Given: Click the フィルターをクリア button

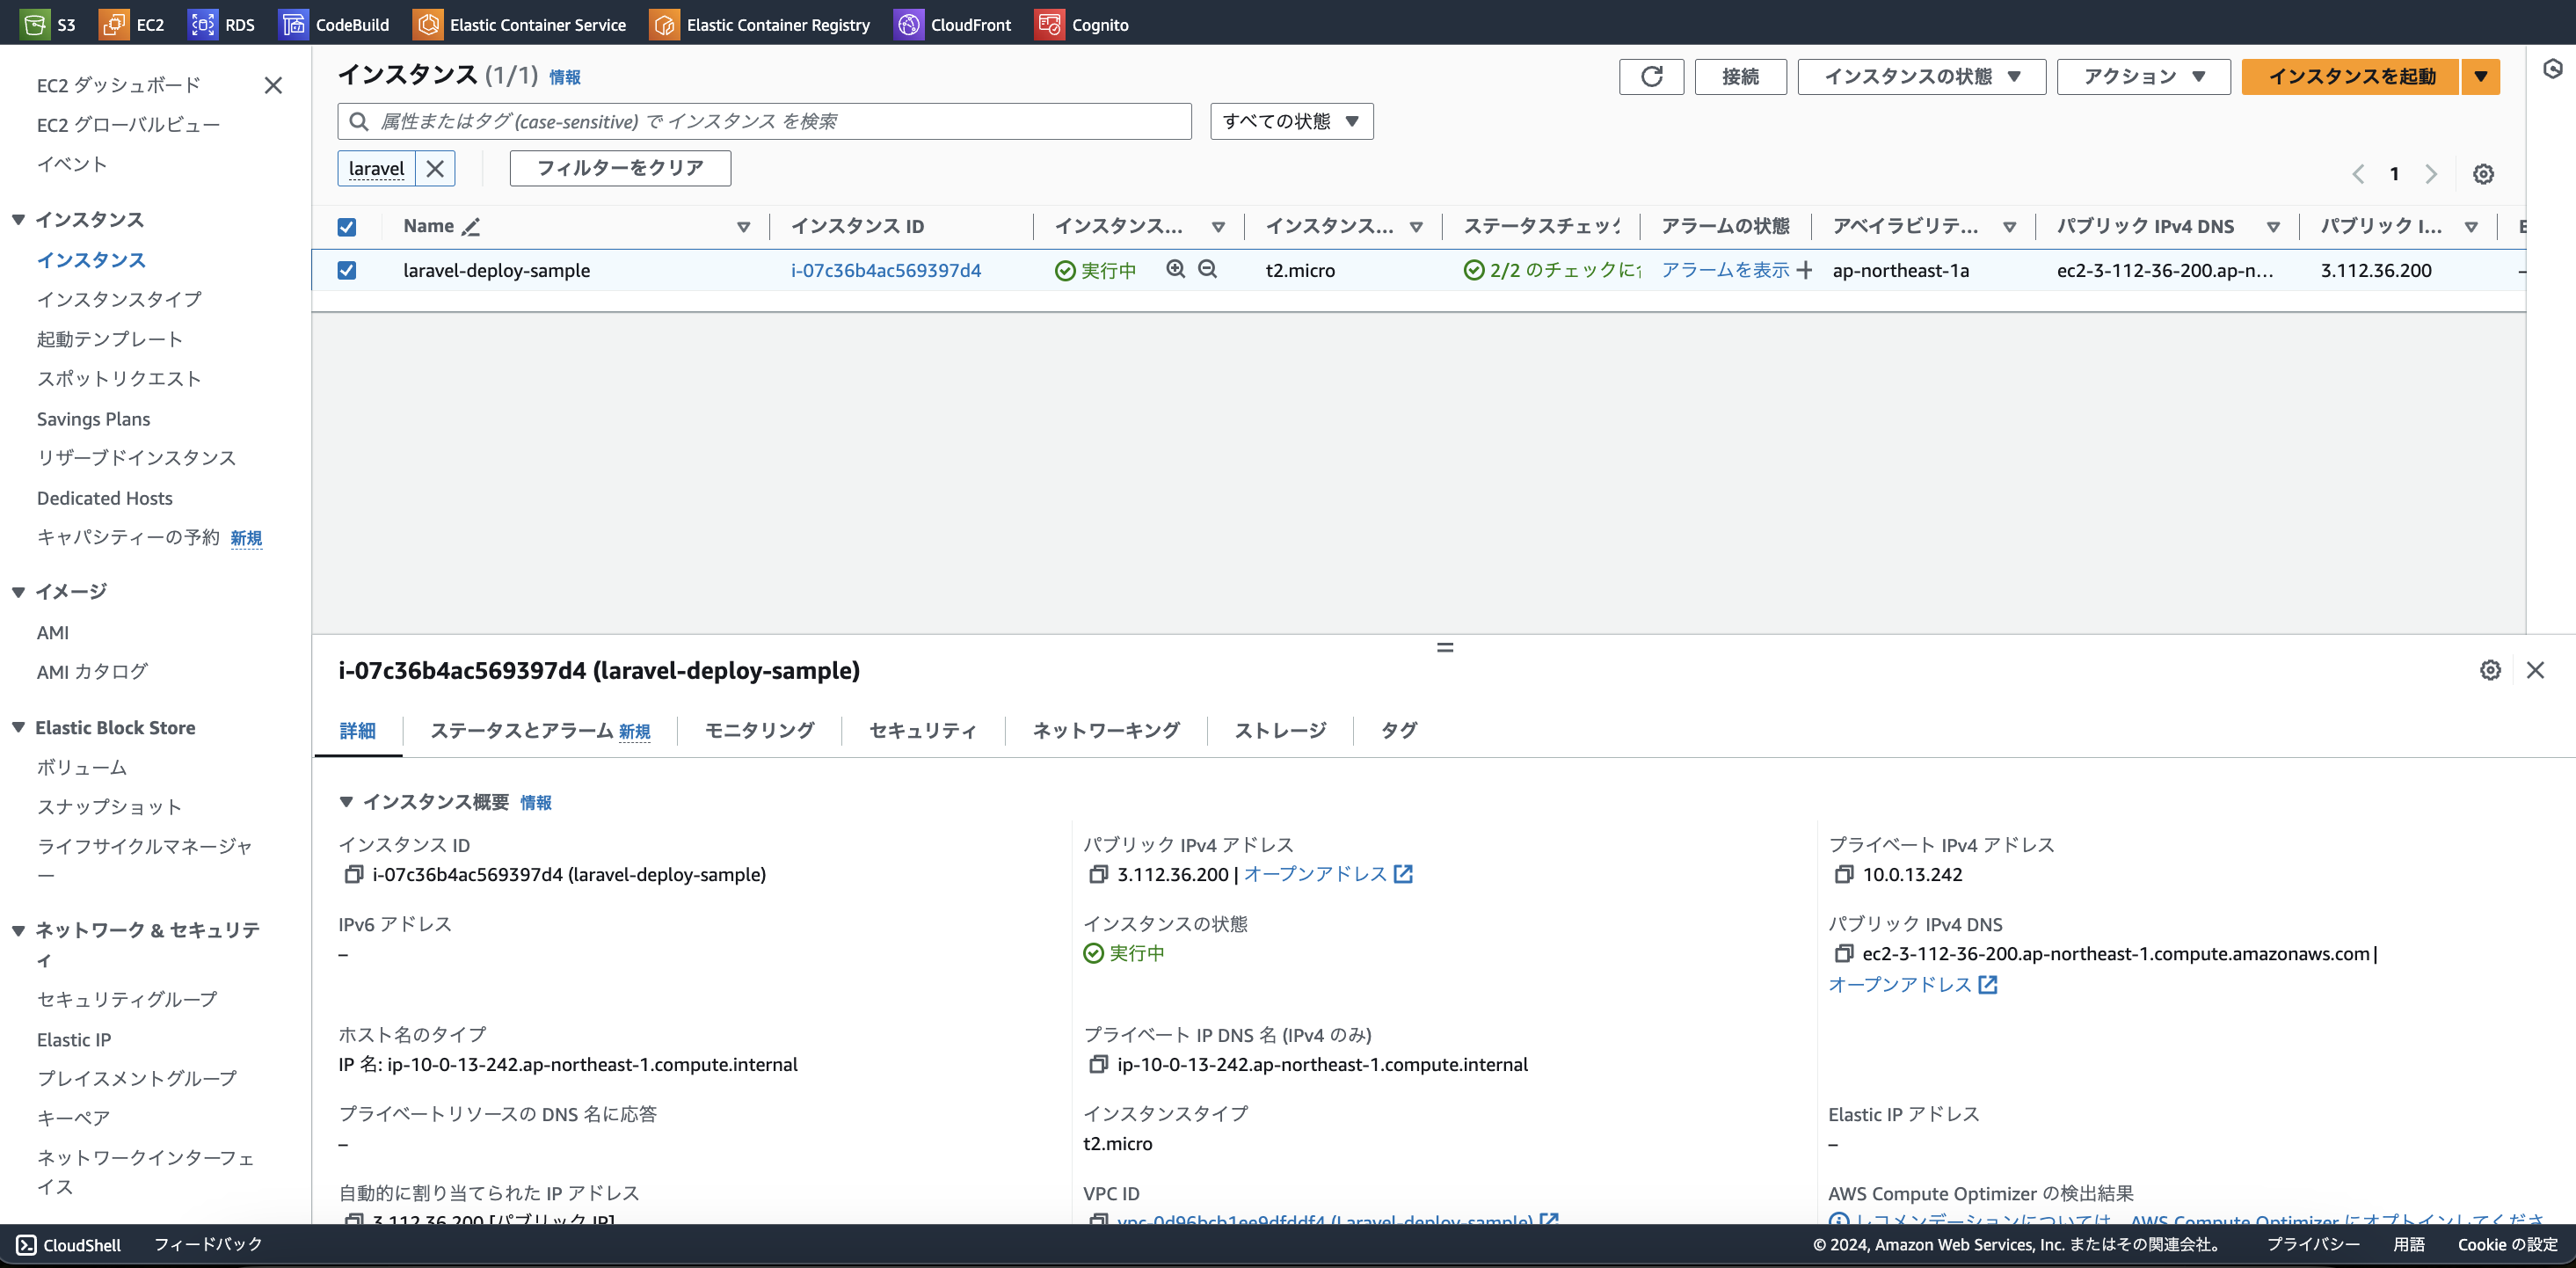Looking at the screenshot, I should [620, 168].
